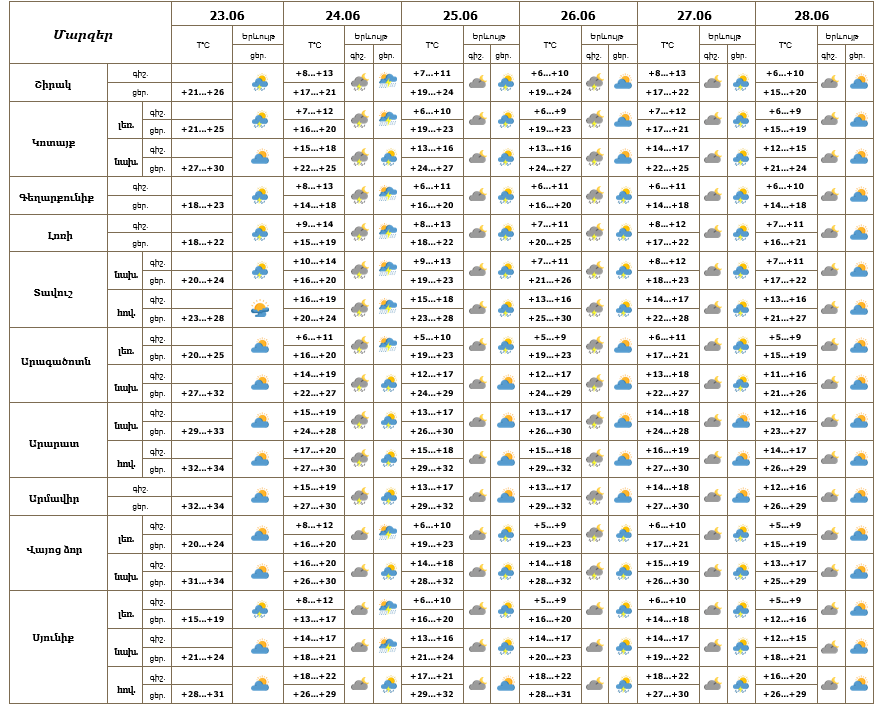Click the Արարատ նախ. daytime icon for 25.06

click(x=506, y=421)
